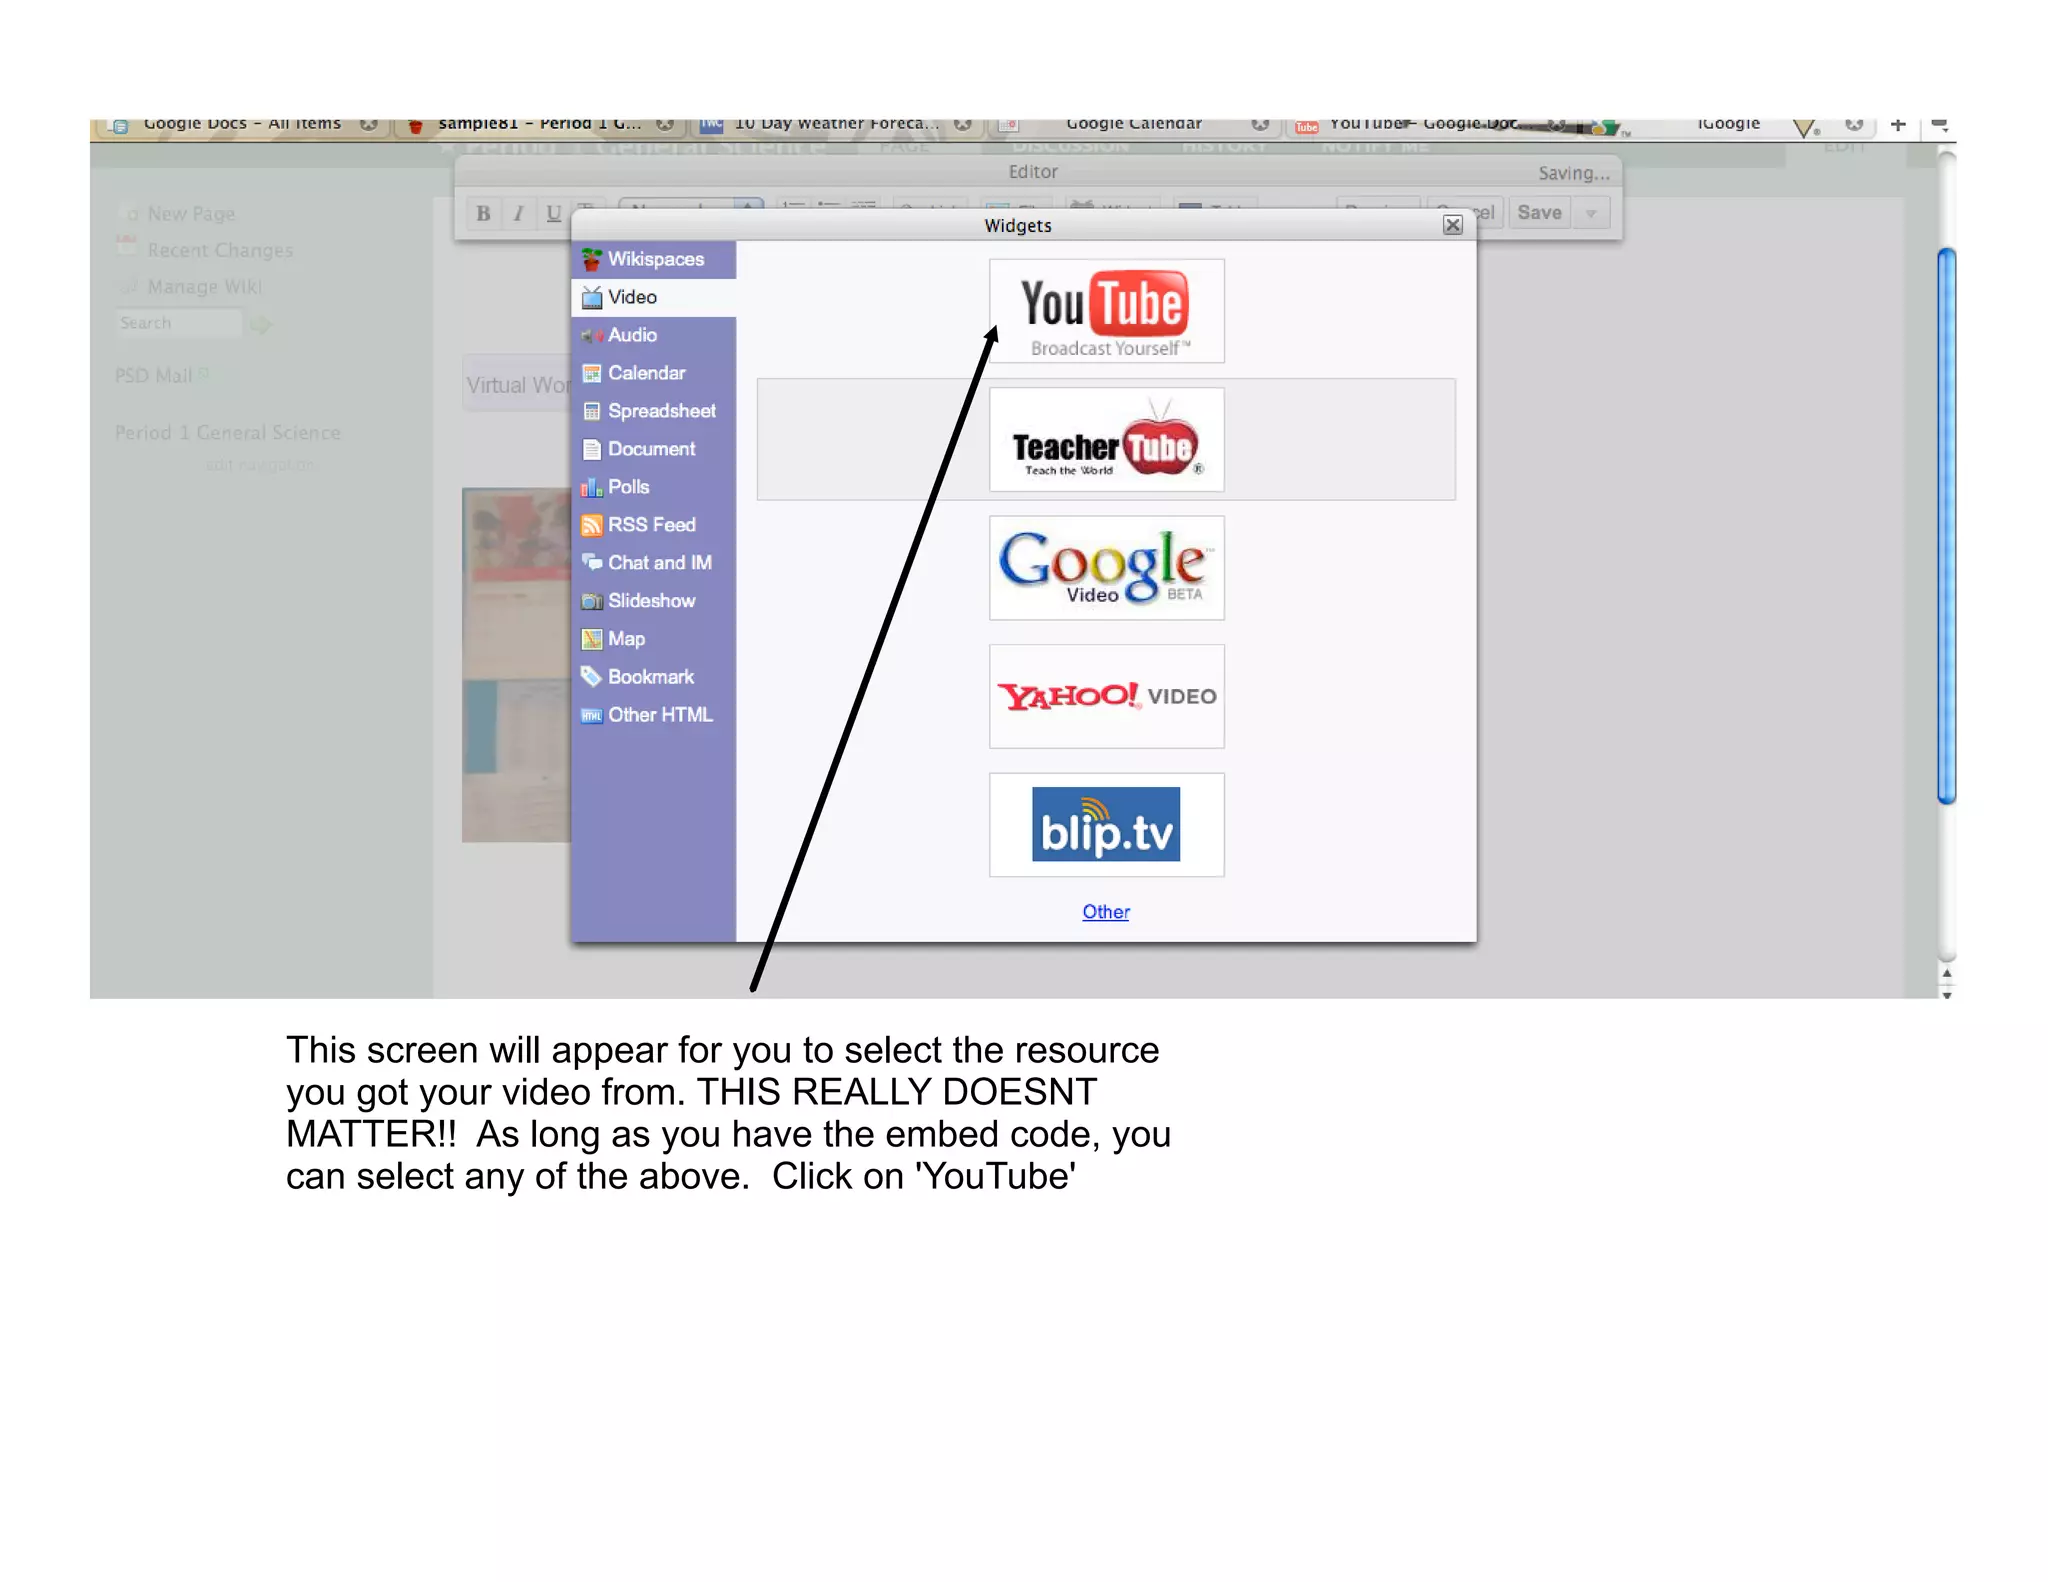
Task: Toggle bold in the editor toolbar
Action: click(484, 213)
